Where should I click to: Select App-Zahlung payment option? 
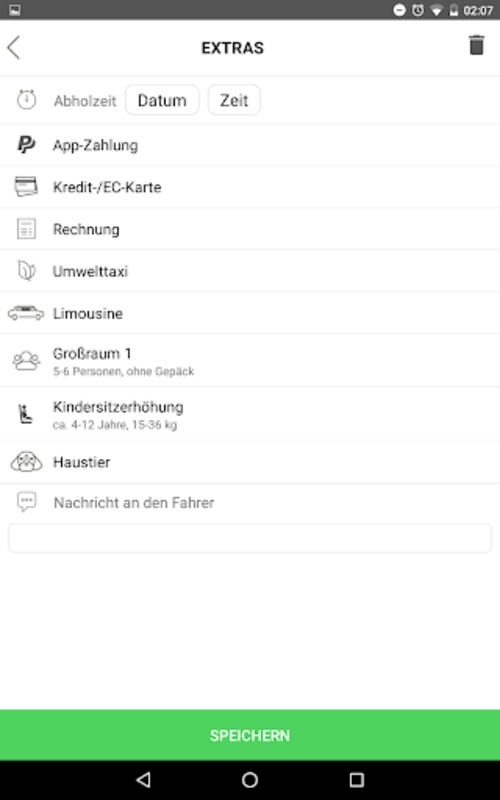[250, 145]
